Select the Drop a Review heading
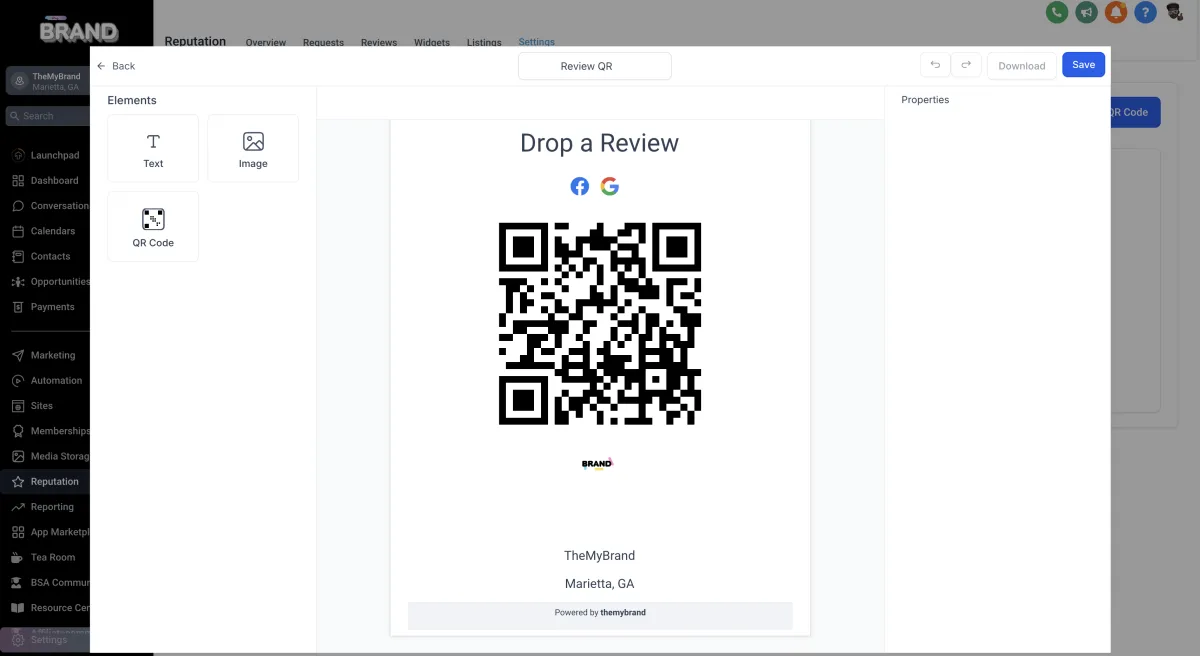This screenshot has width=1200, height=656. [x=599, y=143]
